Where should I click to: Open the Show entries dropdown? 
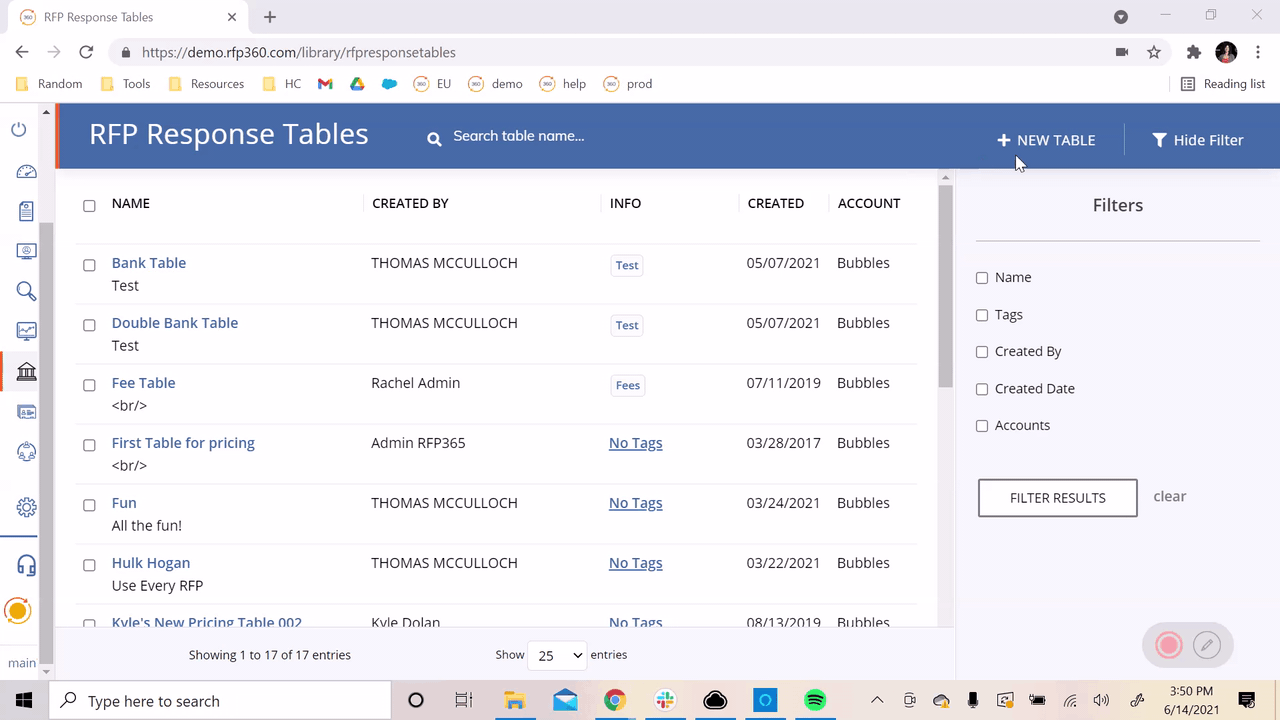[555, 655]
